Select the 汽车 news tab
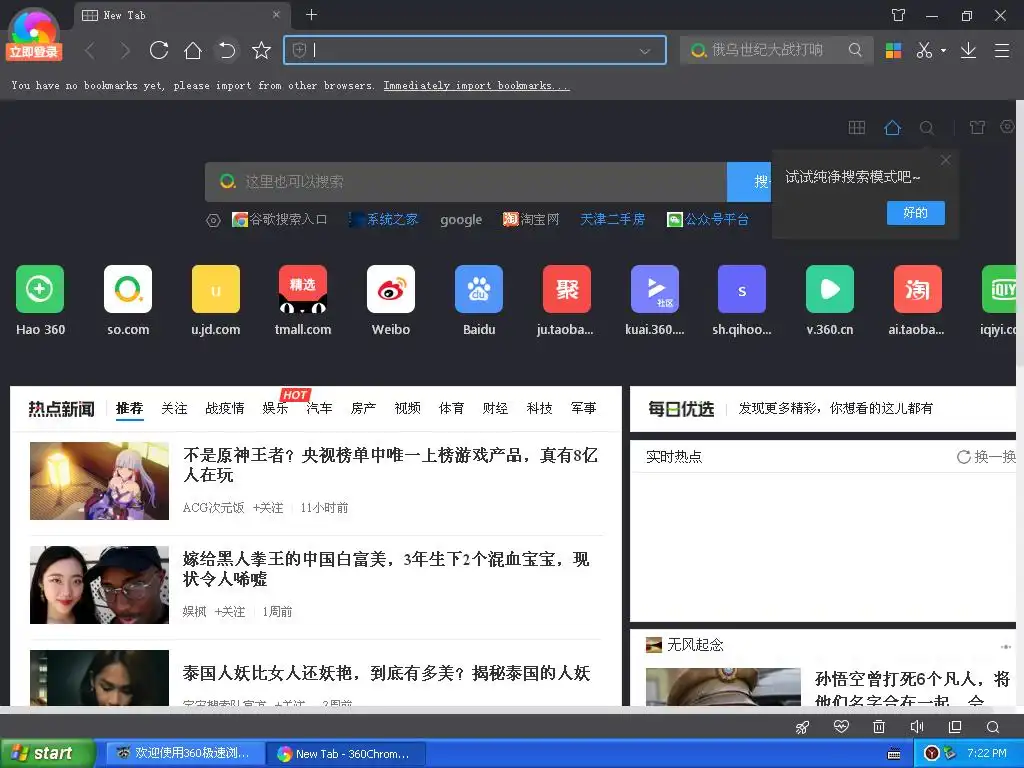This screenshot has width=1024, height=768. coord(319,408)
